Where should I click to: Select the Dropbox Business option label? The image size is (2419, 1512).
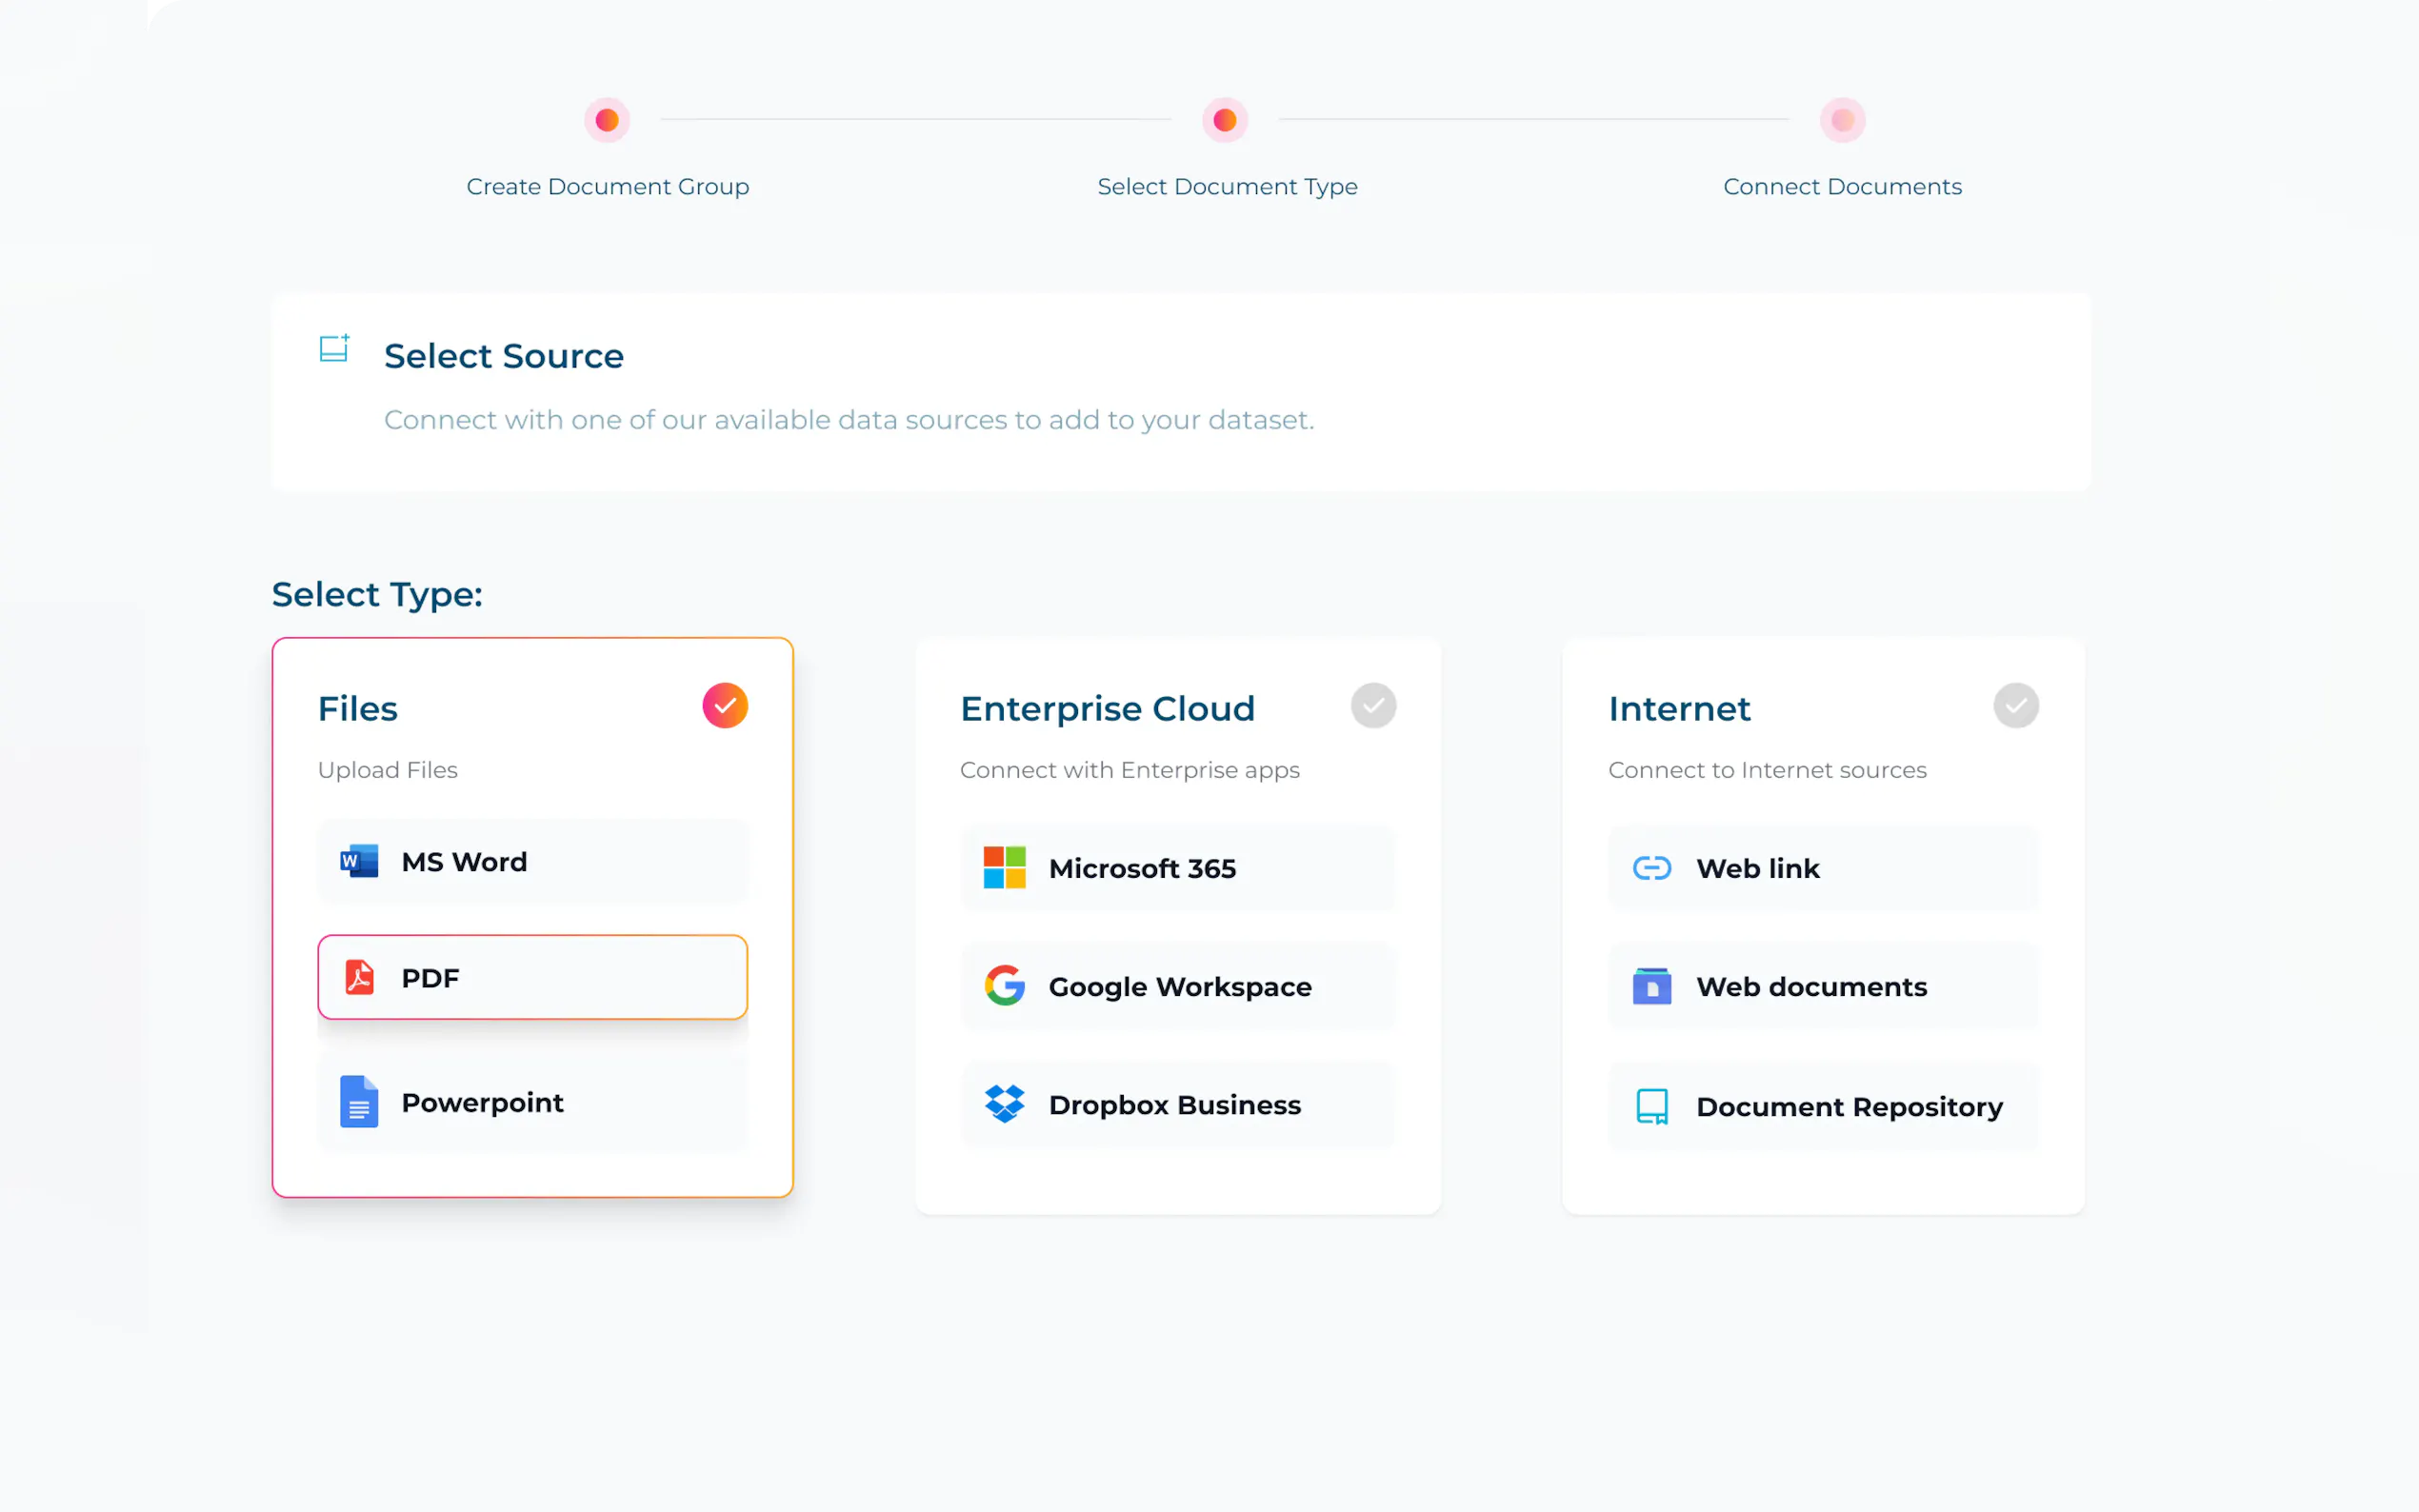tap(1174, 1105)
